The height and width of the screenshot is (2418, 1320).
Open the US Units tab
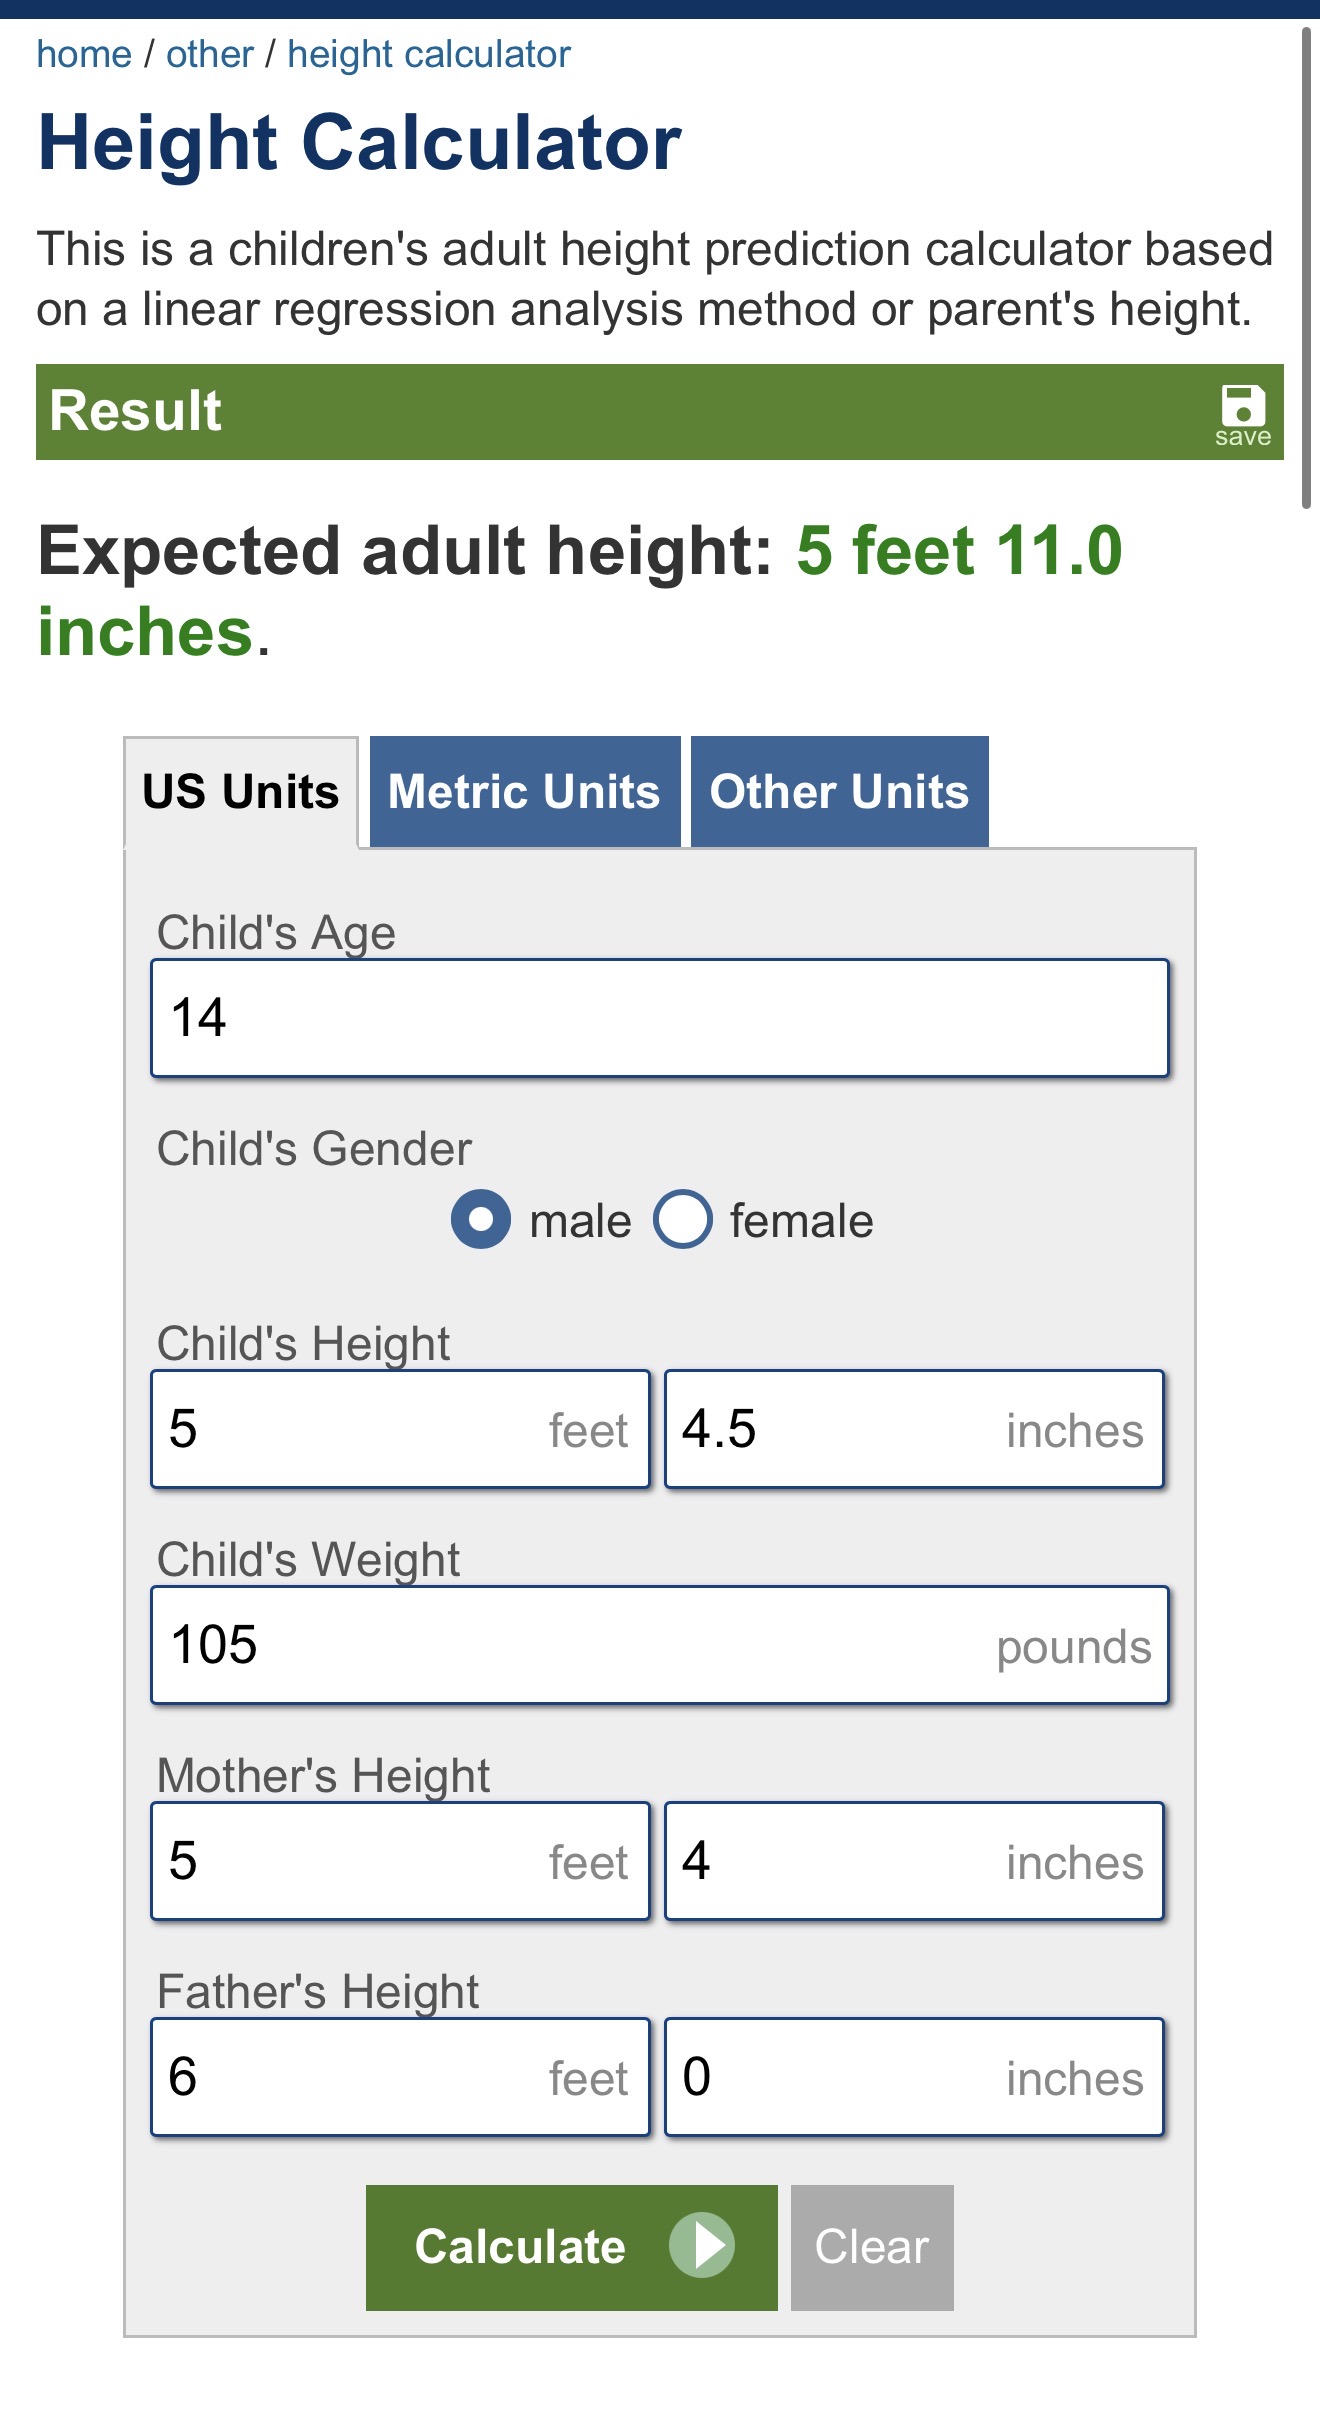pyautogui.click(x=241, y=792)
